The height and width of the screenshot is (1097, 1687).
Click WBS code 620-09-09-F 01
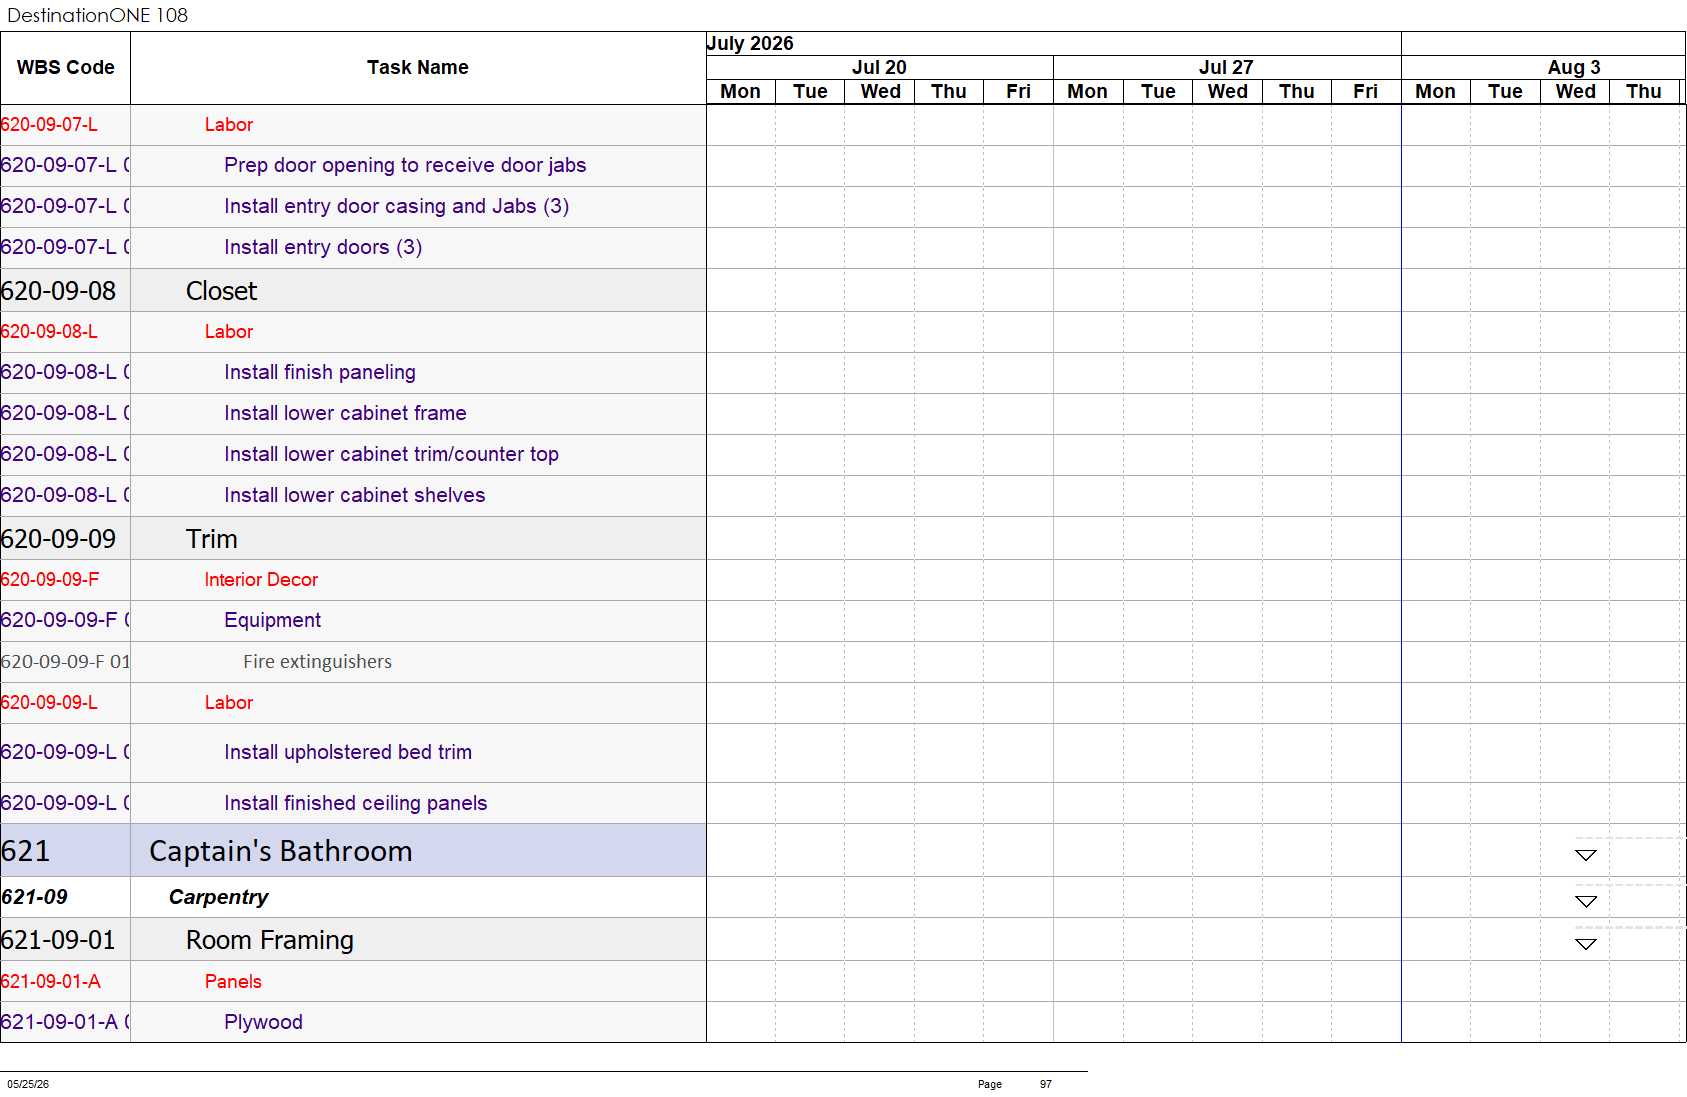coord(65,662)
